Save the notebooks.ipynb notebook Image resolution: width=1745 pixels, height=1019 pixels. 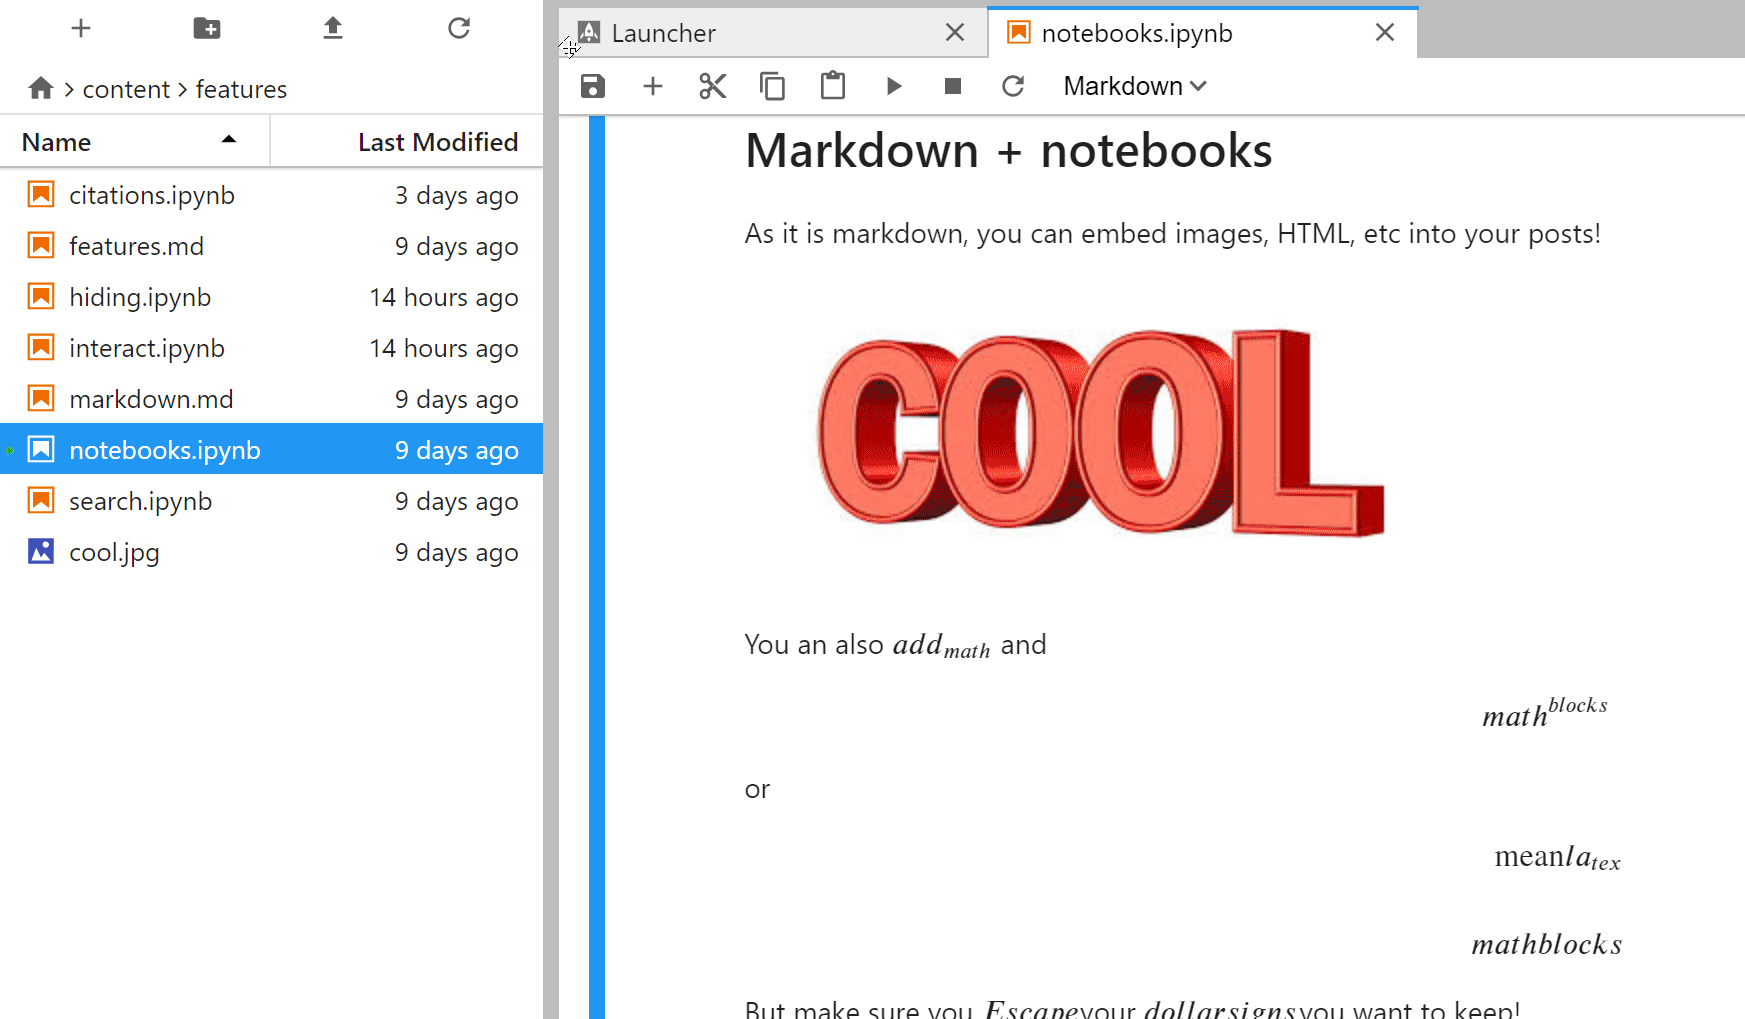pos(592,86)
